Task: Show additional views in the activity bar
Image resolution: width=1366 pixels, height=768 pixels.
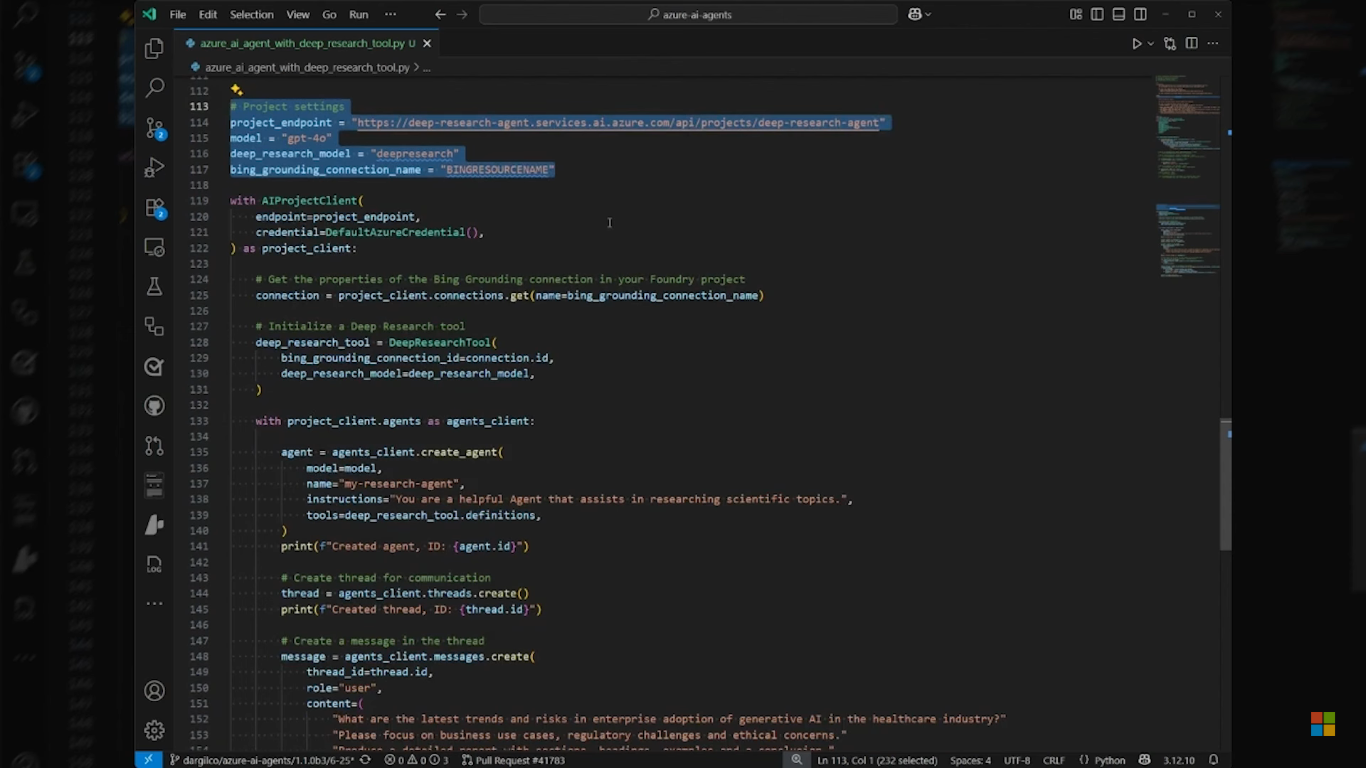Action: (x=154, y=603)
